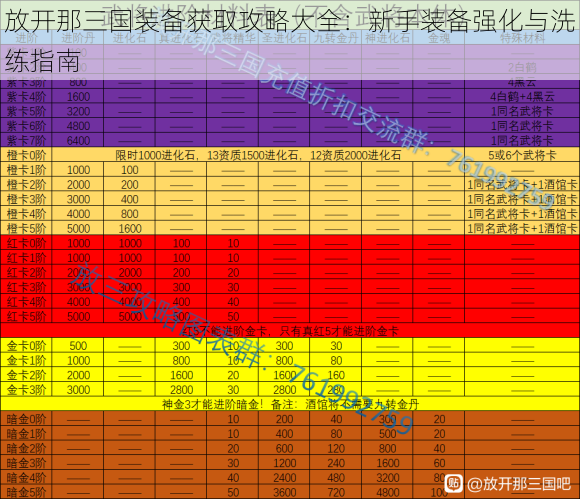Select 1同名武将卡+1酒馆卡 in 橙卡5阶 row

tap(522, 229)
